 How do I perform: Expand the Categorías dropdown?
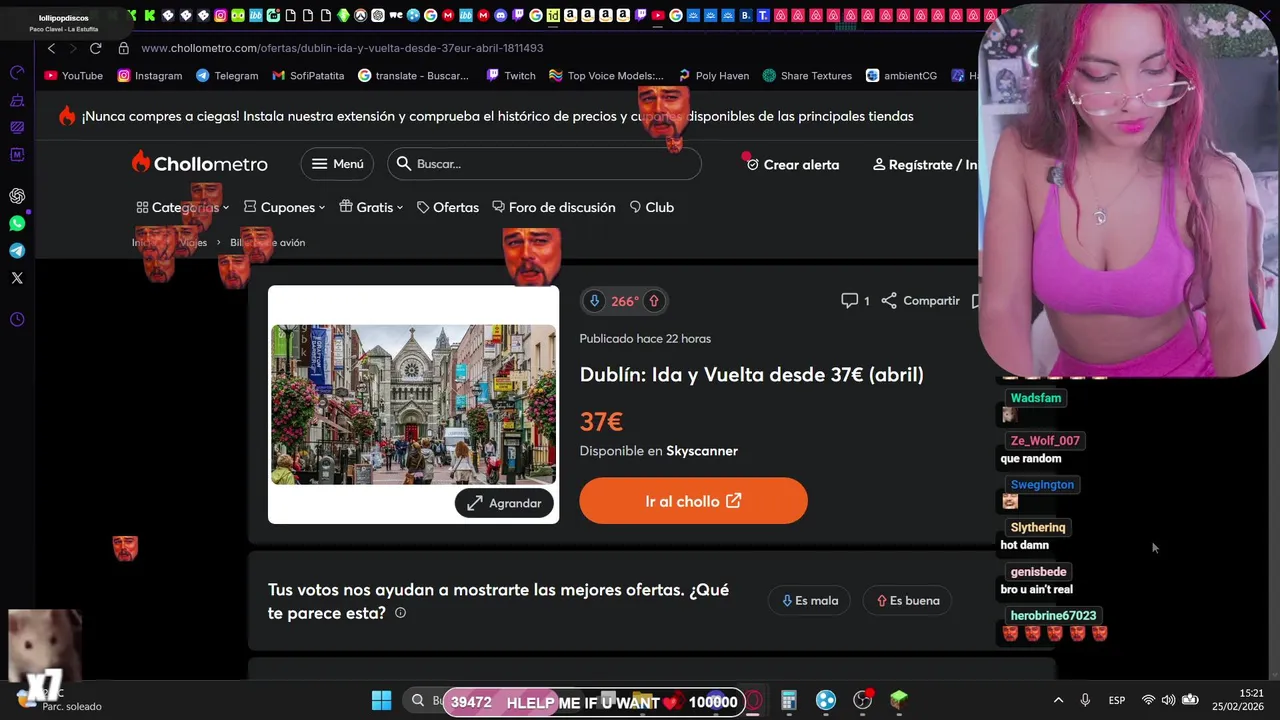pos(183,207)
